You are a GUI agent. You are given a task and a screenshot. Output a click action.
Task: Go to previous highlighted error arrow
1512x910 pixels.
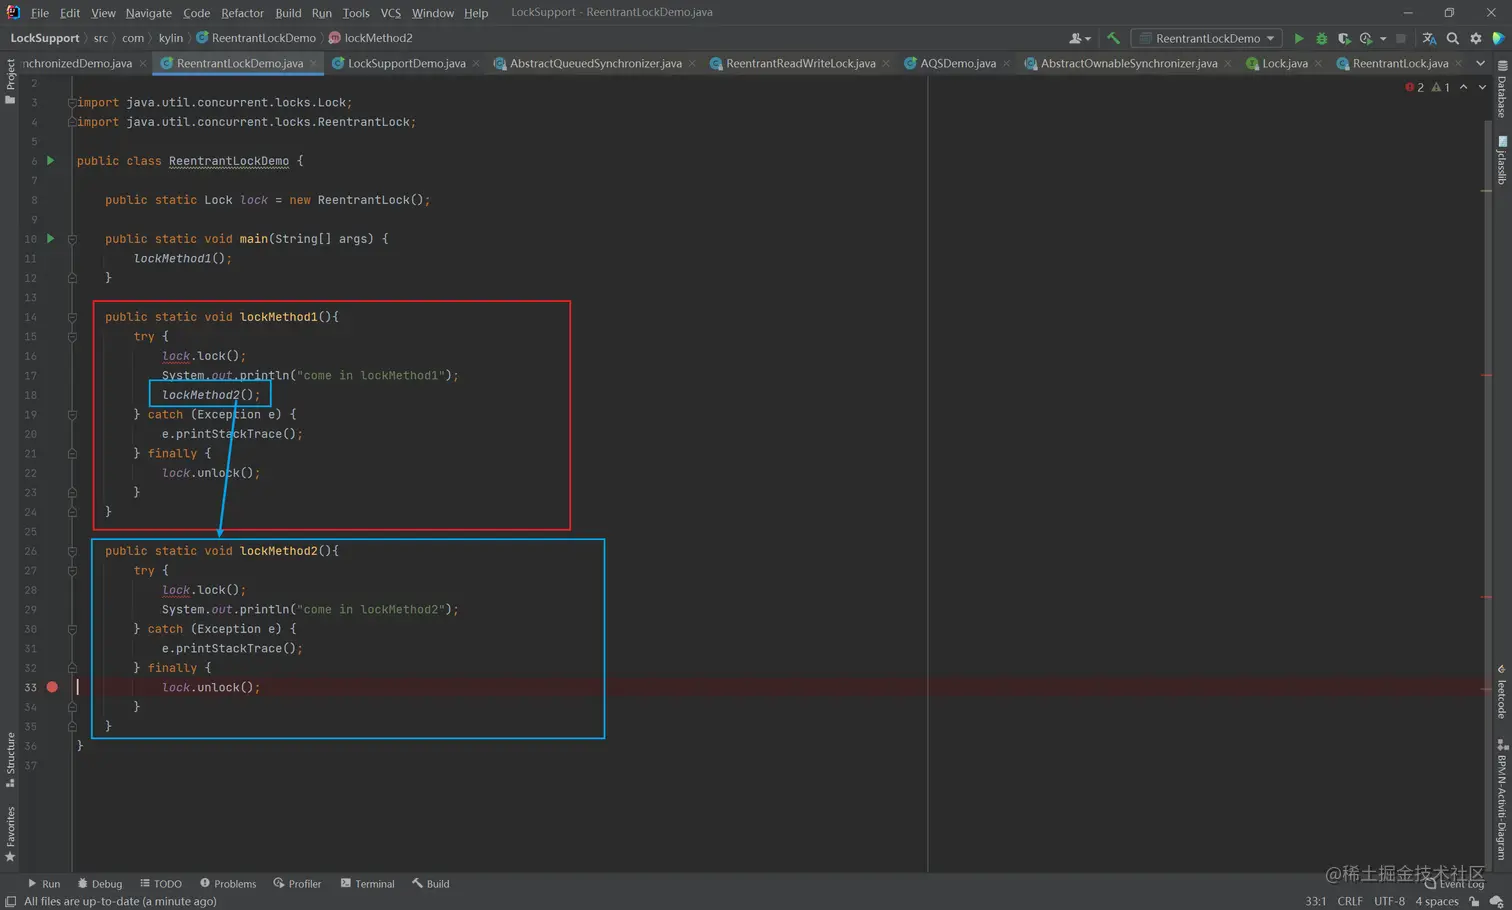[x=1463, y=87]
